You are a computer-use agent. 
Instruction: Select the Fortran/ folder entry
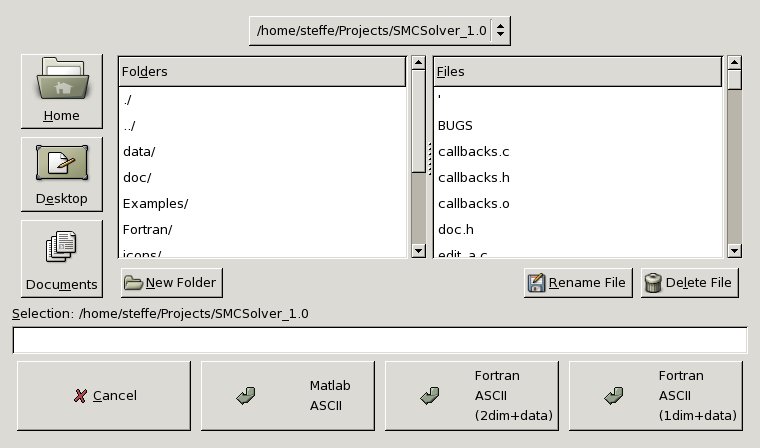point(148,229)
